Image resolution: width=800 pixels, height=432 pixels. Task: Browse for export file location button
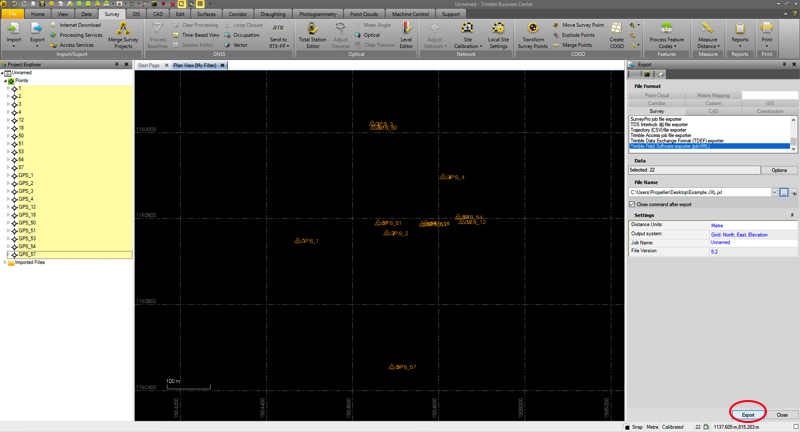coord(784,192)
